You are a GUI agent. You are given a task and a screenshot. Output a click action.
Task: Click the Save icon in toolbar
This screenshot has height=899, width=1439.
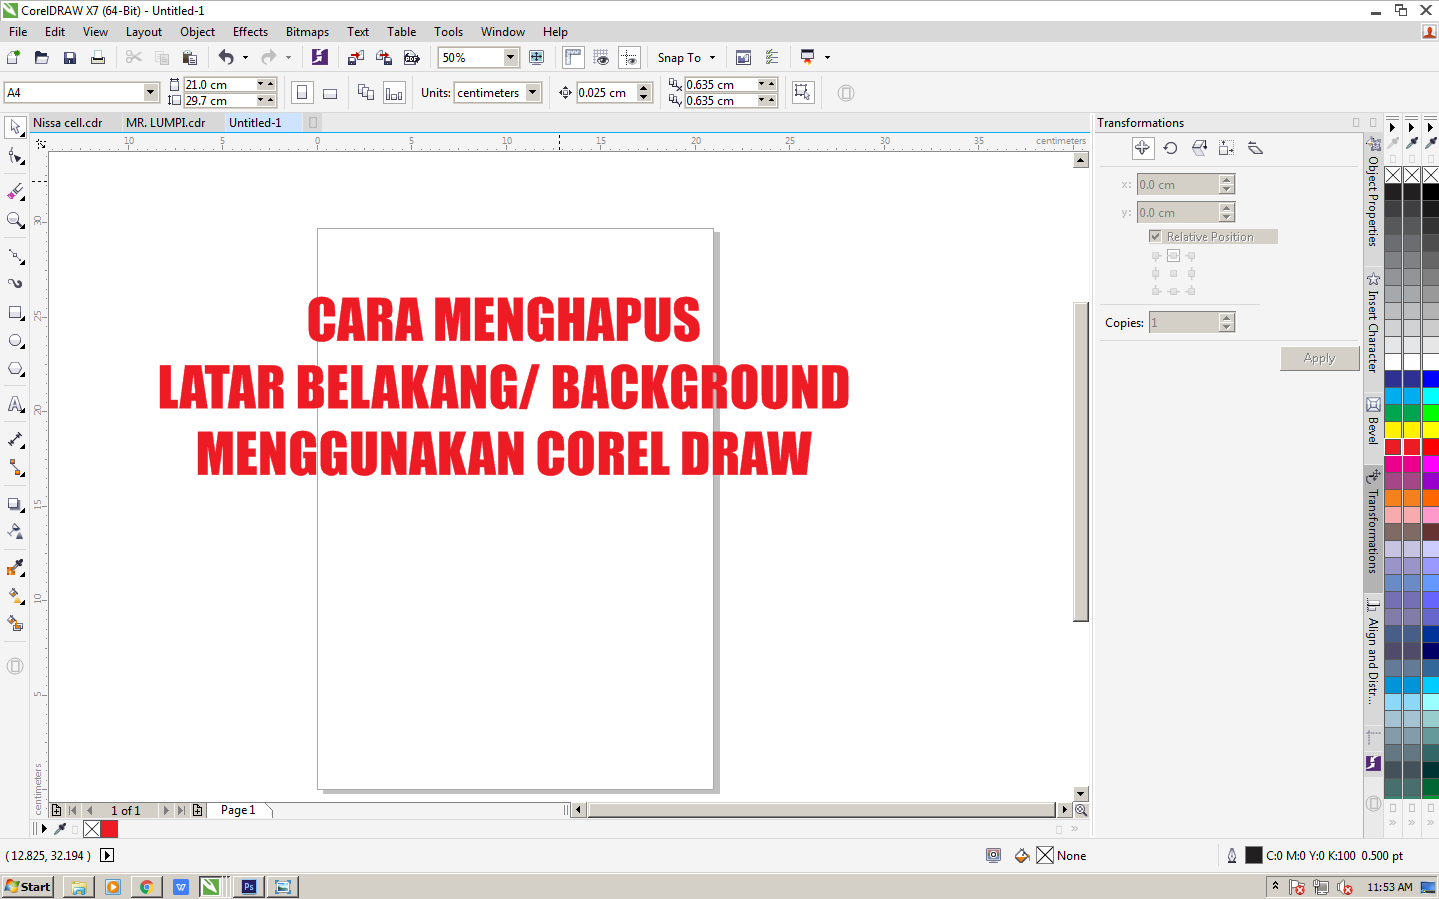coord(69,58)
